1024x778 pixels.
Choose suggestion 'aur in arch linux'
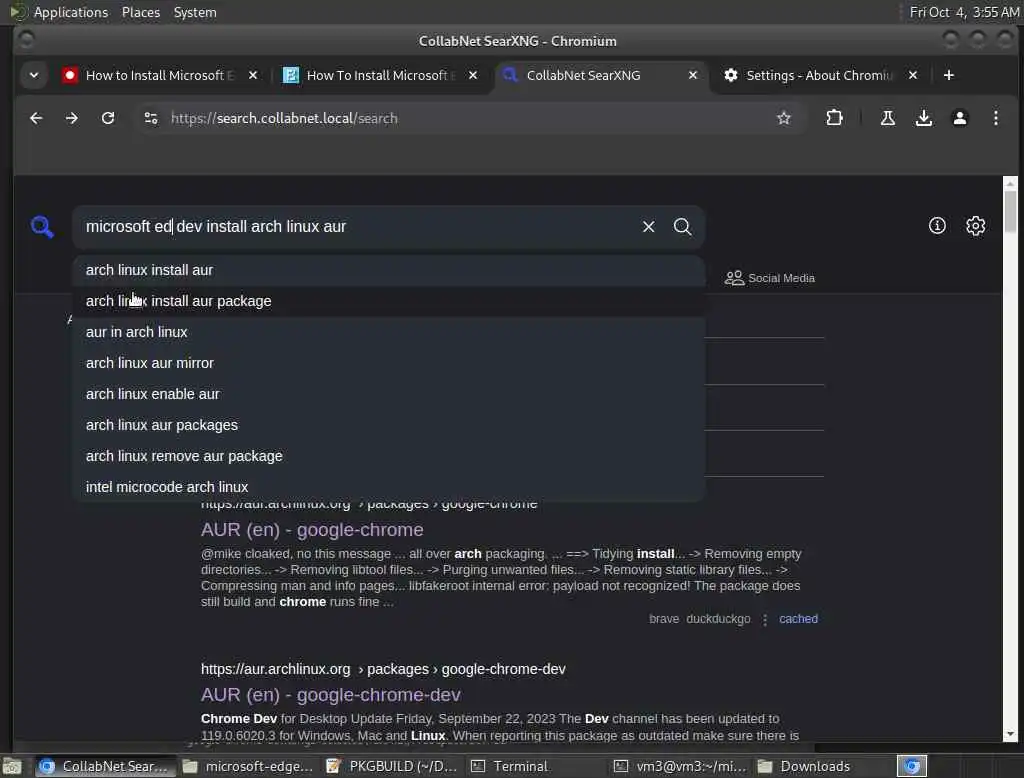coord(389,332)
